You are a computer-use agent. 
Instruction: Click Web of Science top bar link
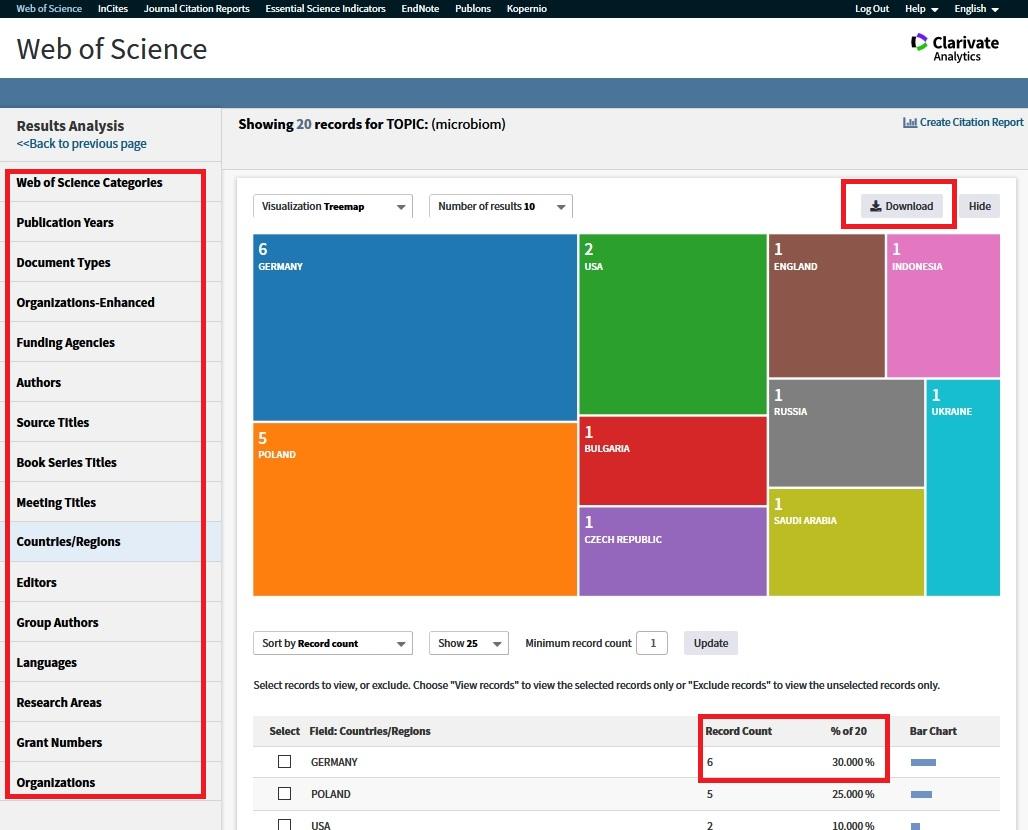(49, 9)
